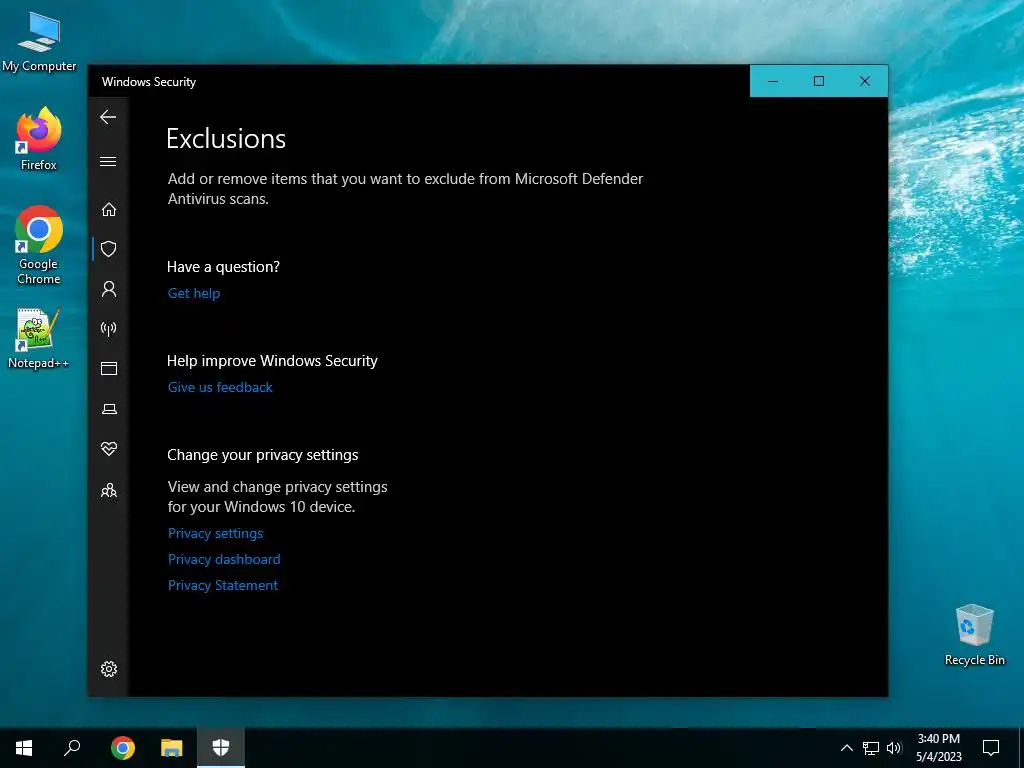The width and height of the screenshot is (1024, 768).
Task: Open the volume speaker tray icon
Action: point(894,748)
